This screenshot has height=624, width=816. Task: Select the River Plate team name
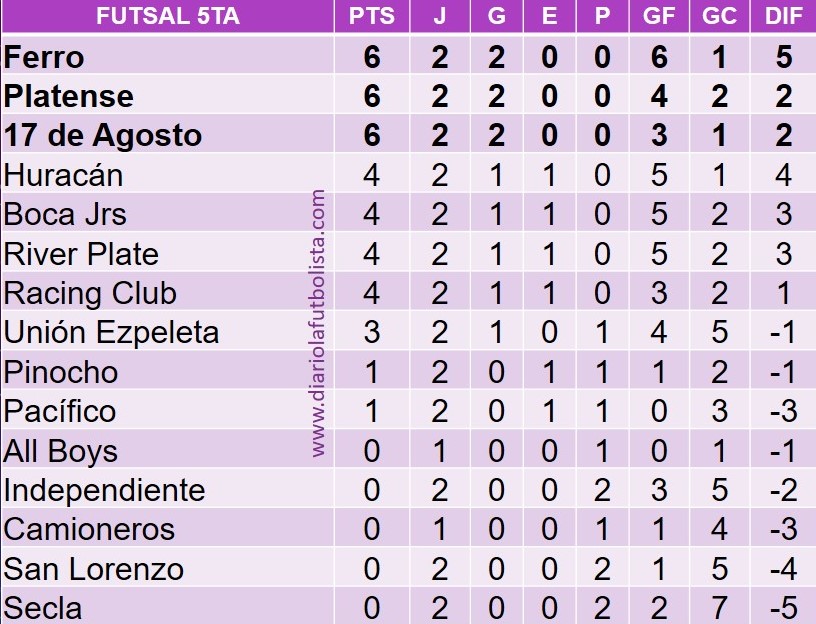[81, 254]
